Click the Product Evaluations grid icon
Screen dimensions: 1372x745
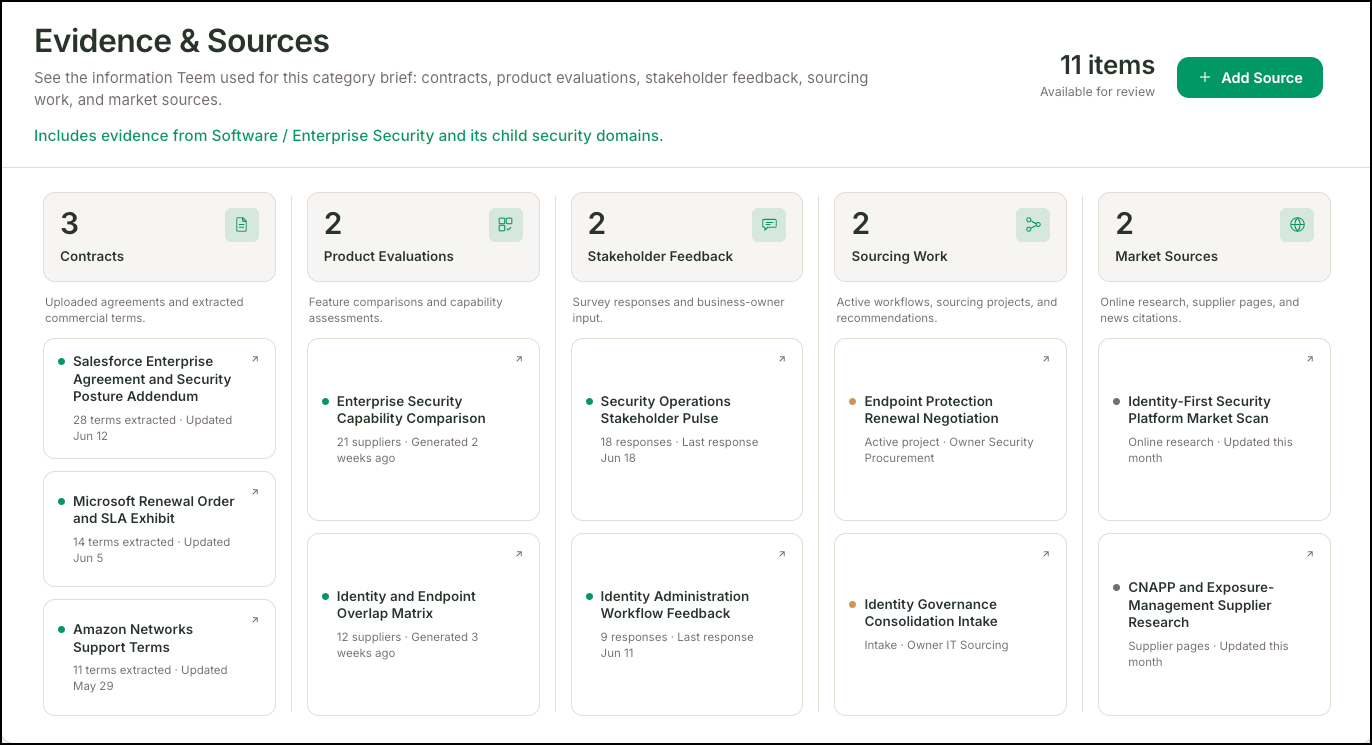pyautogui.click(x=506, y=225)
